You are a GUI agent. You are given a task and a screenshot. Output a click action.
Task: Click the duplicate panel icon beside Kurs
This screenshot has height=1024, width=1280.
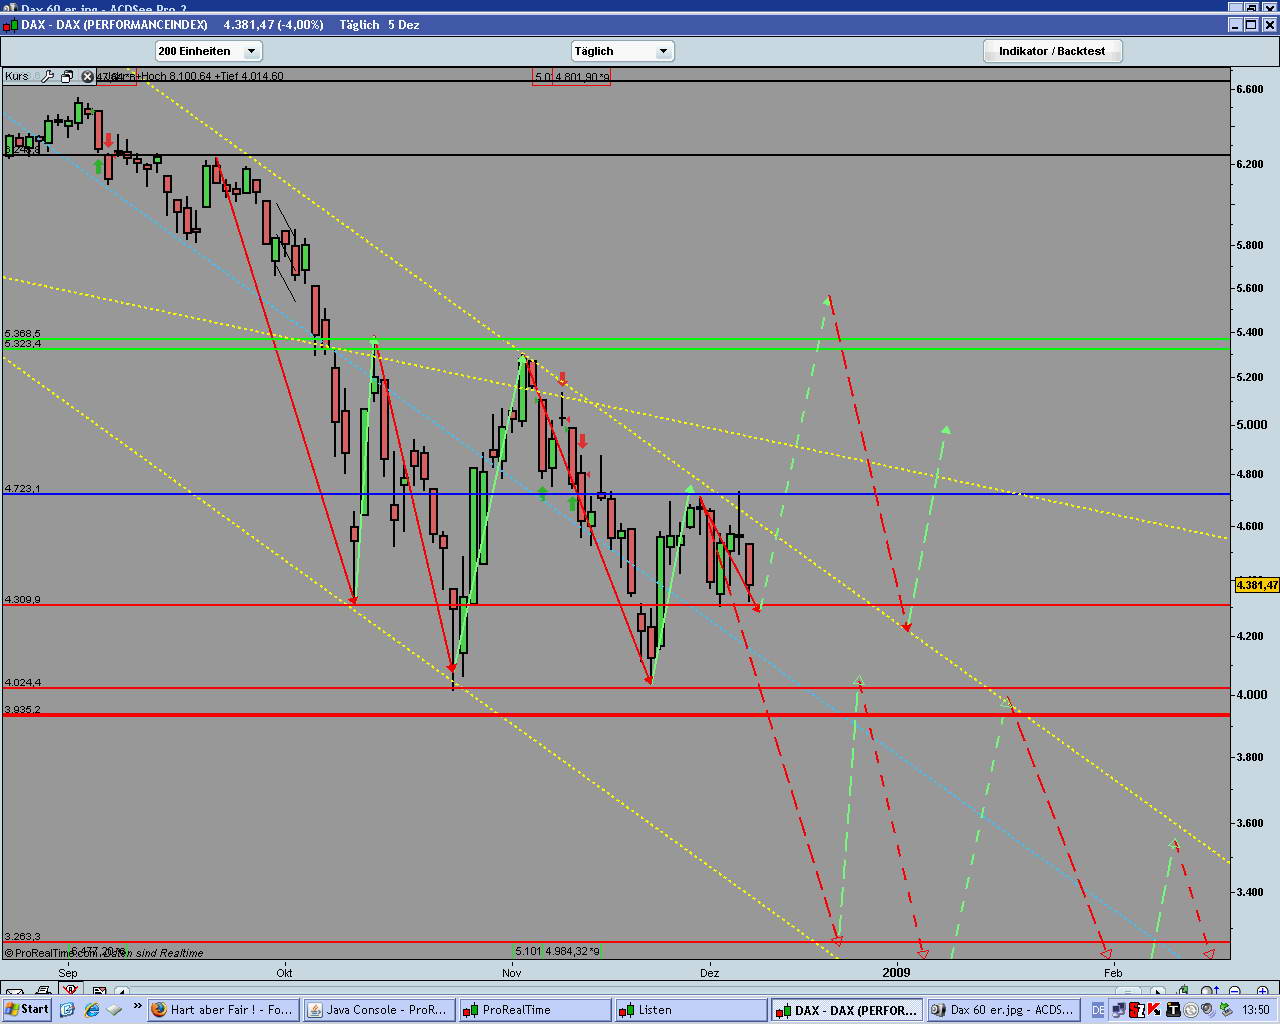tap(67, 76)
